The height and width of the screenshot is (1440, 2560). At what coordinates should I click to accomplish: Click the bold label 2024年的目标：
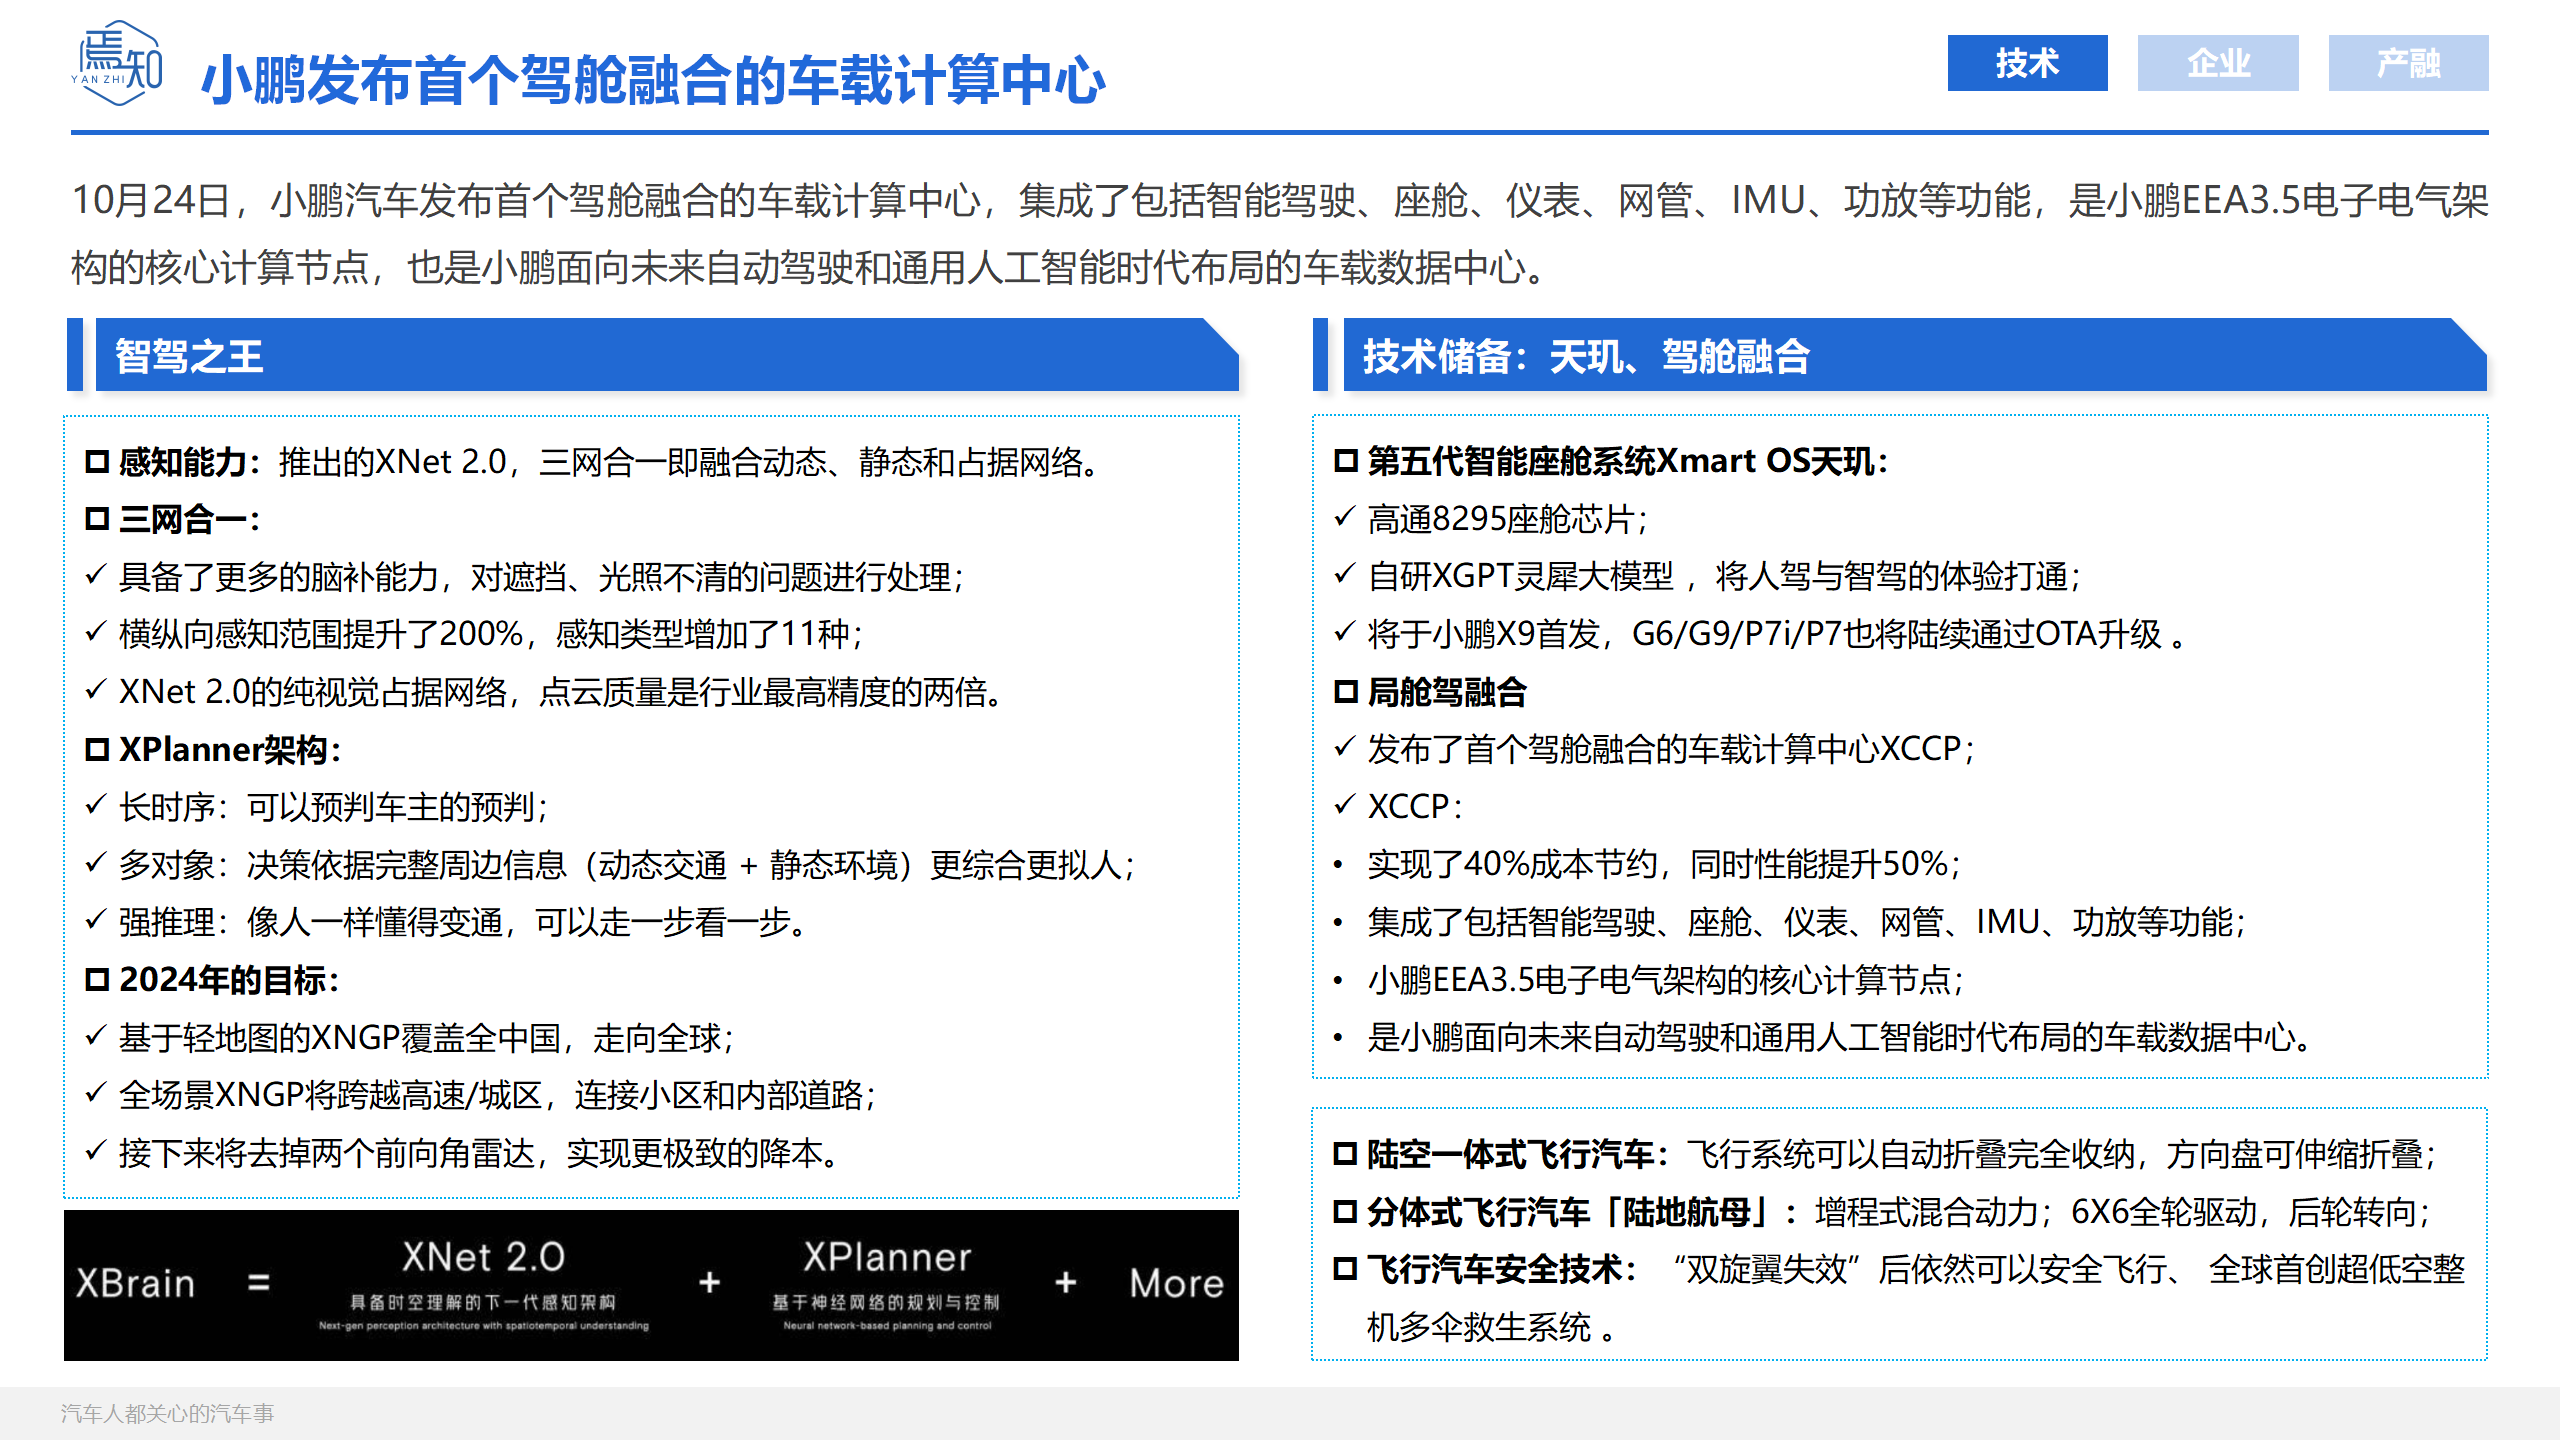point(230,980)
